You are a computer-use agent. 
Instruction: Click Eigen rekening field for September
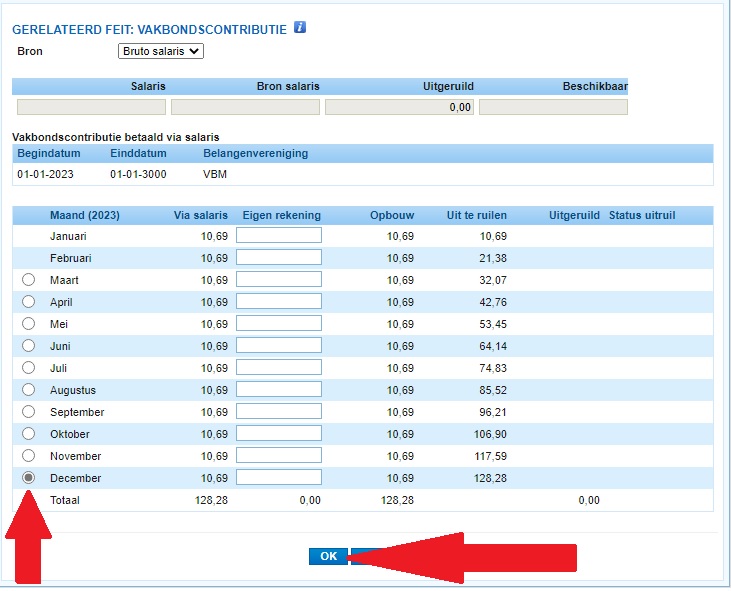tap(279, 411)
